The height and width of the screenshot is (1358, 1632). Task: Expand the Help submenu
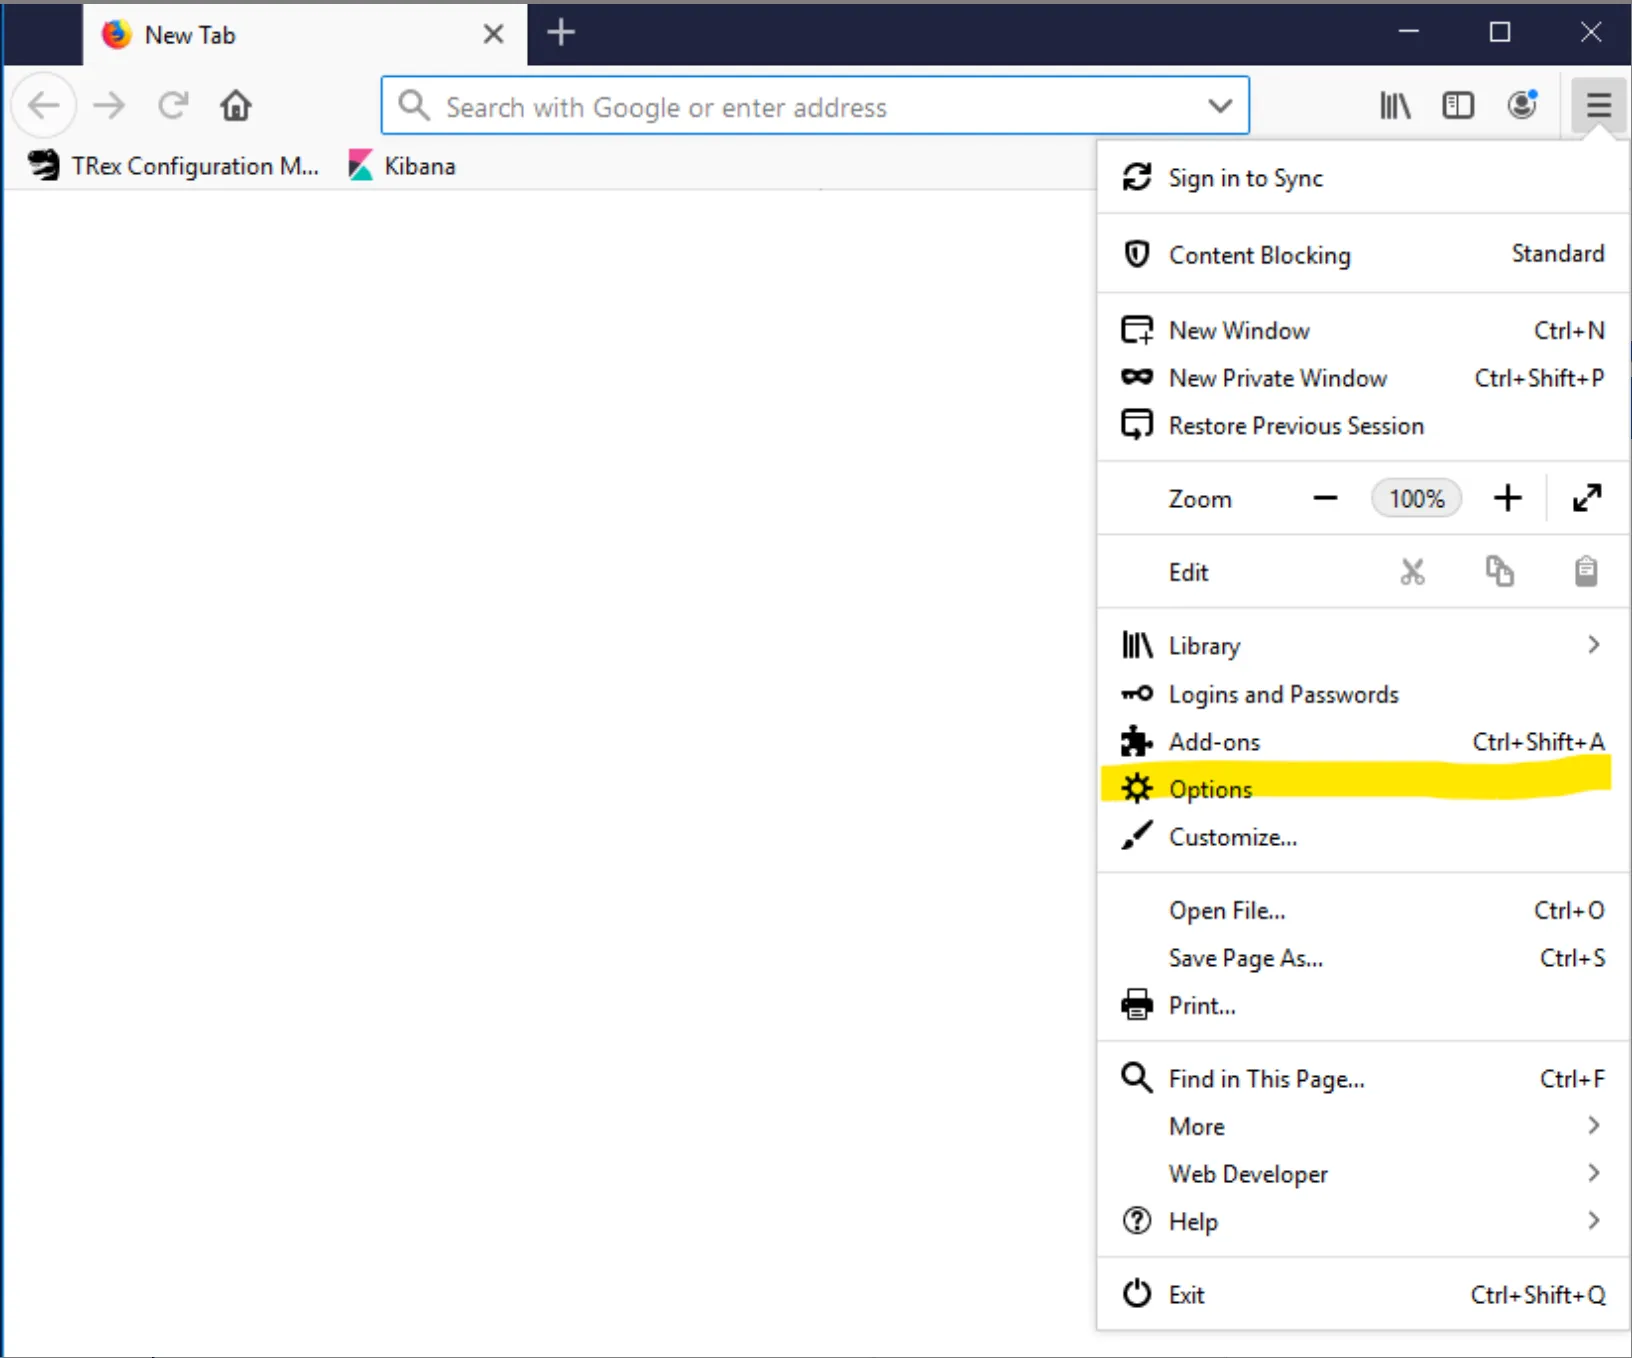click(x=1363, y=1221)
